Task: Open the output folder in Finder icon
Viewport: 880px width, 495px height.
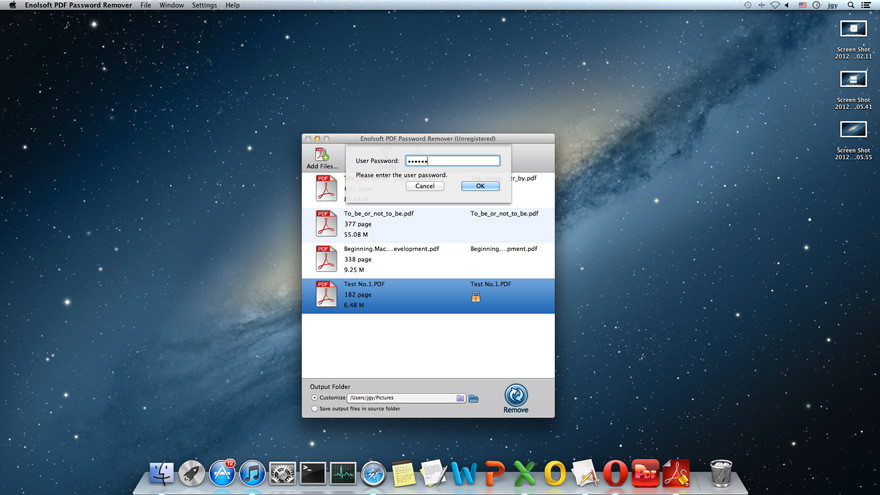Action: 474,398
